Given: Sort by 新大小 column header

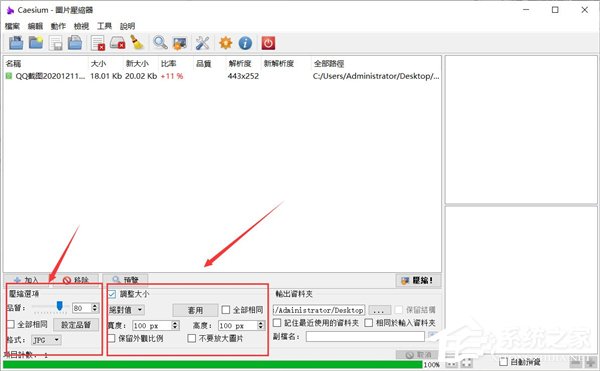Looking at the screenshot, I should coord(137,63).
